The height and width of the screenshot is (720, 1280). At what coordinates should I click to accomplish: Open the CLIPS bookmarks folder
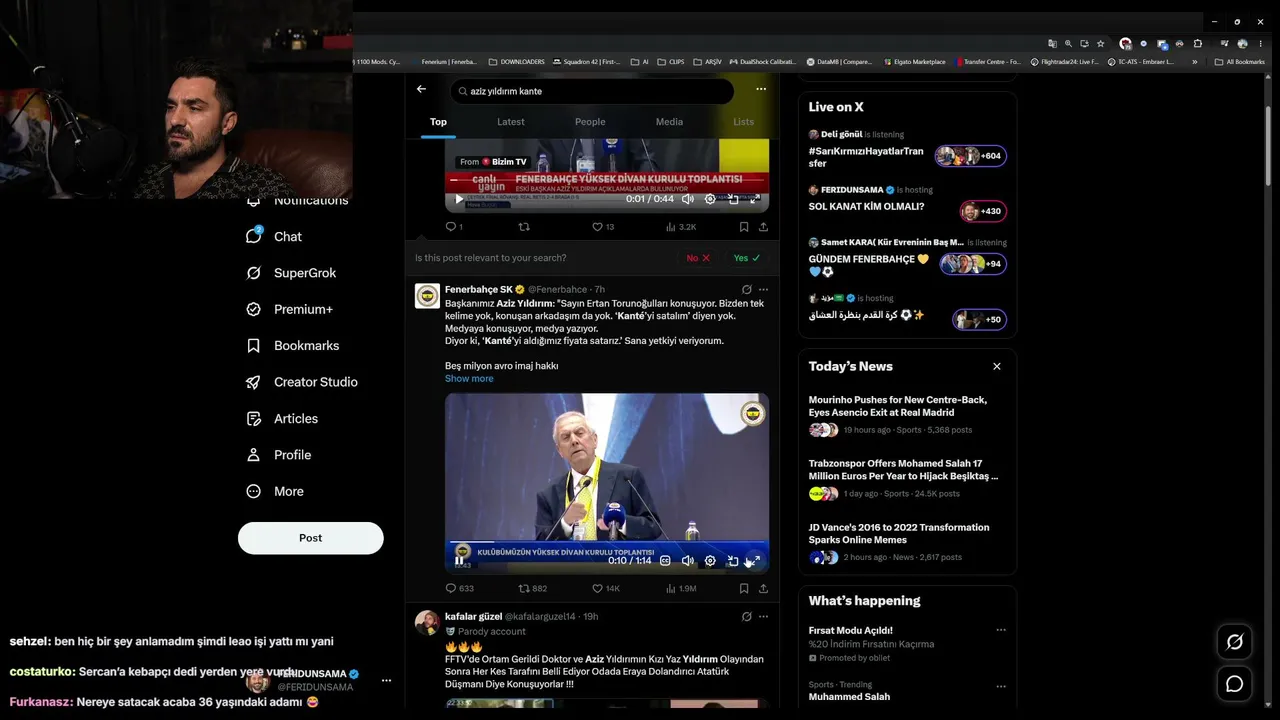[x=671, y=62]
